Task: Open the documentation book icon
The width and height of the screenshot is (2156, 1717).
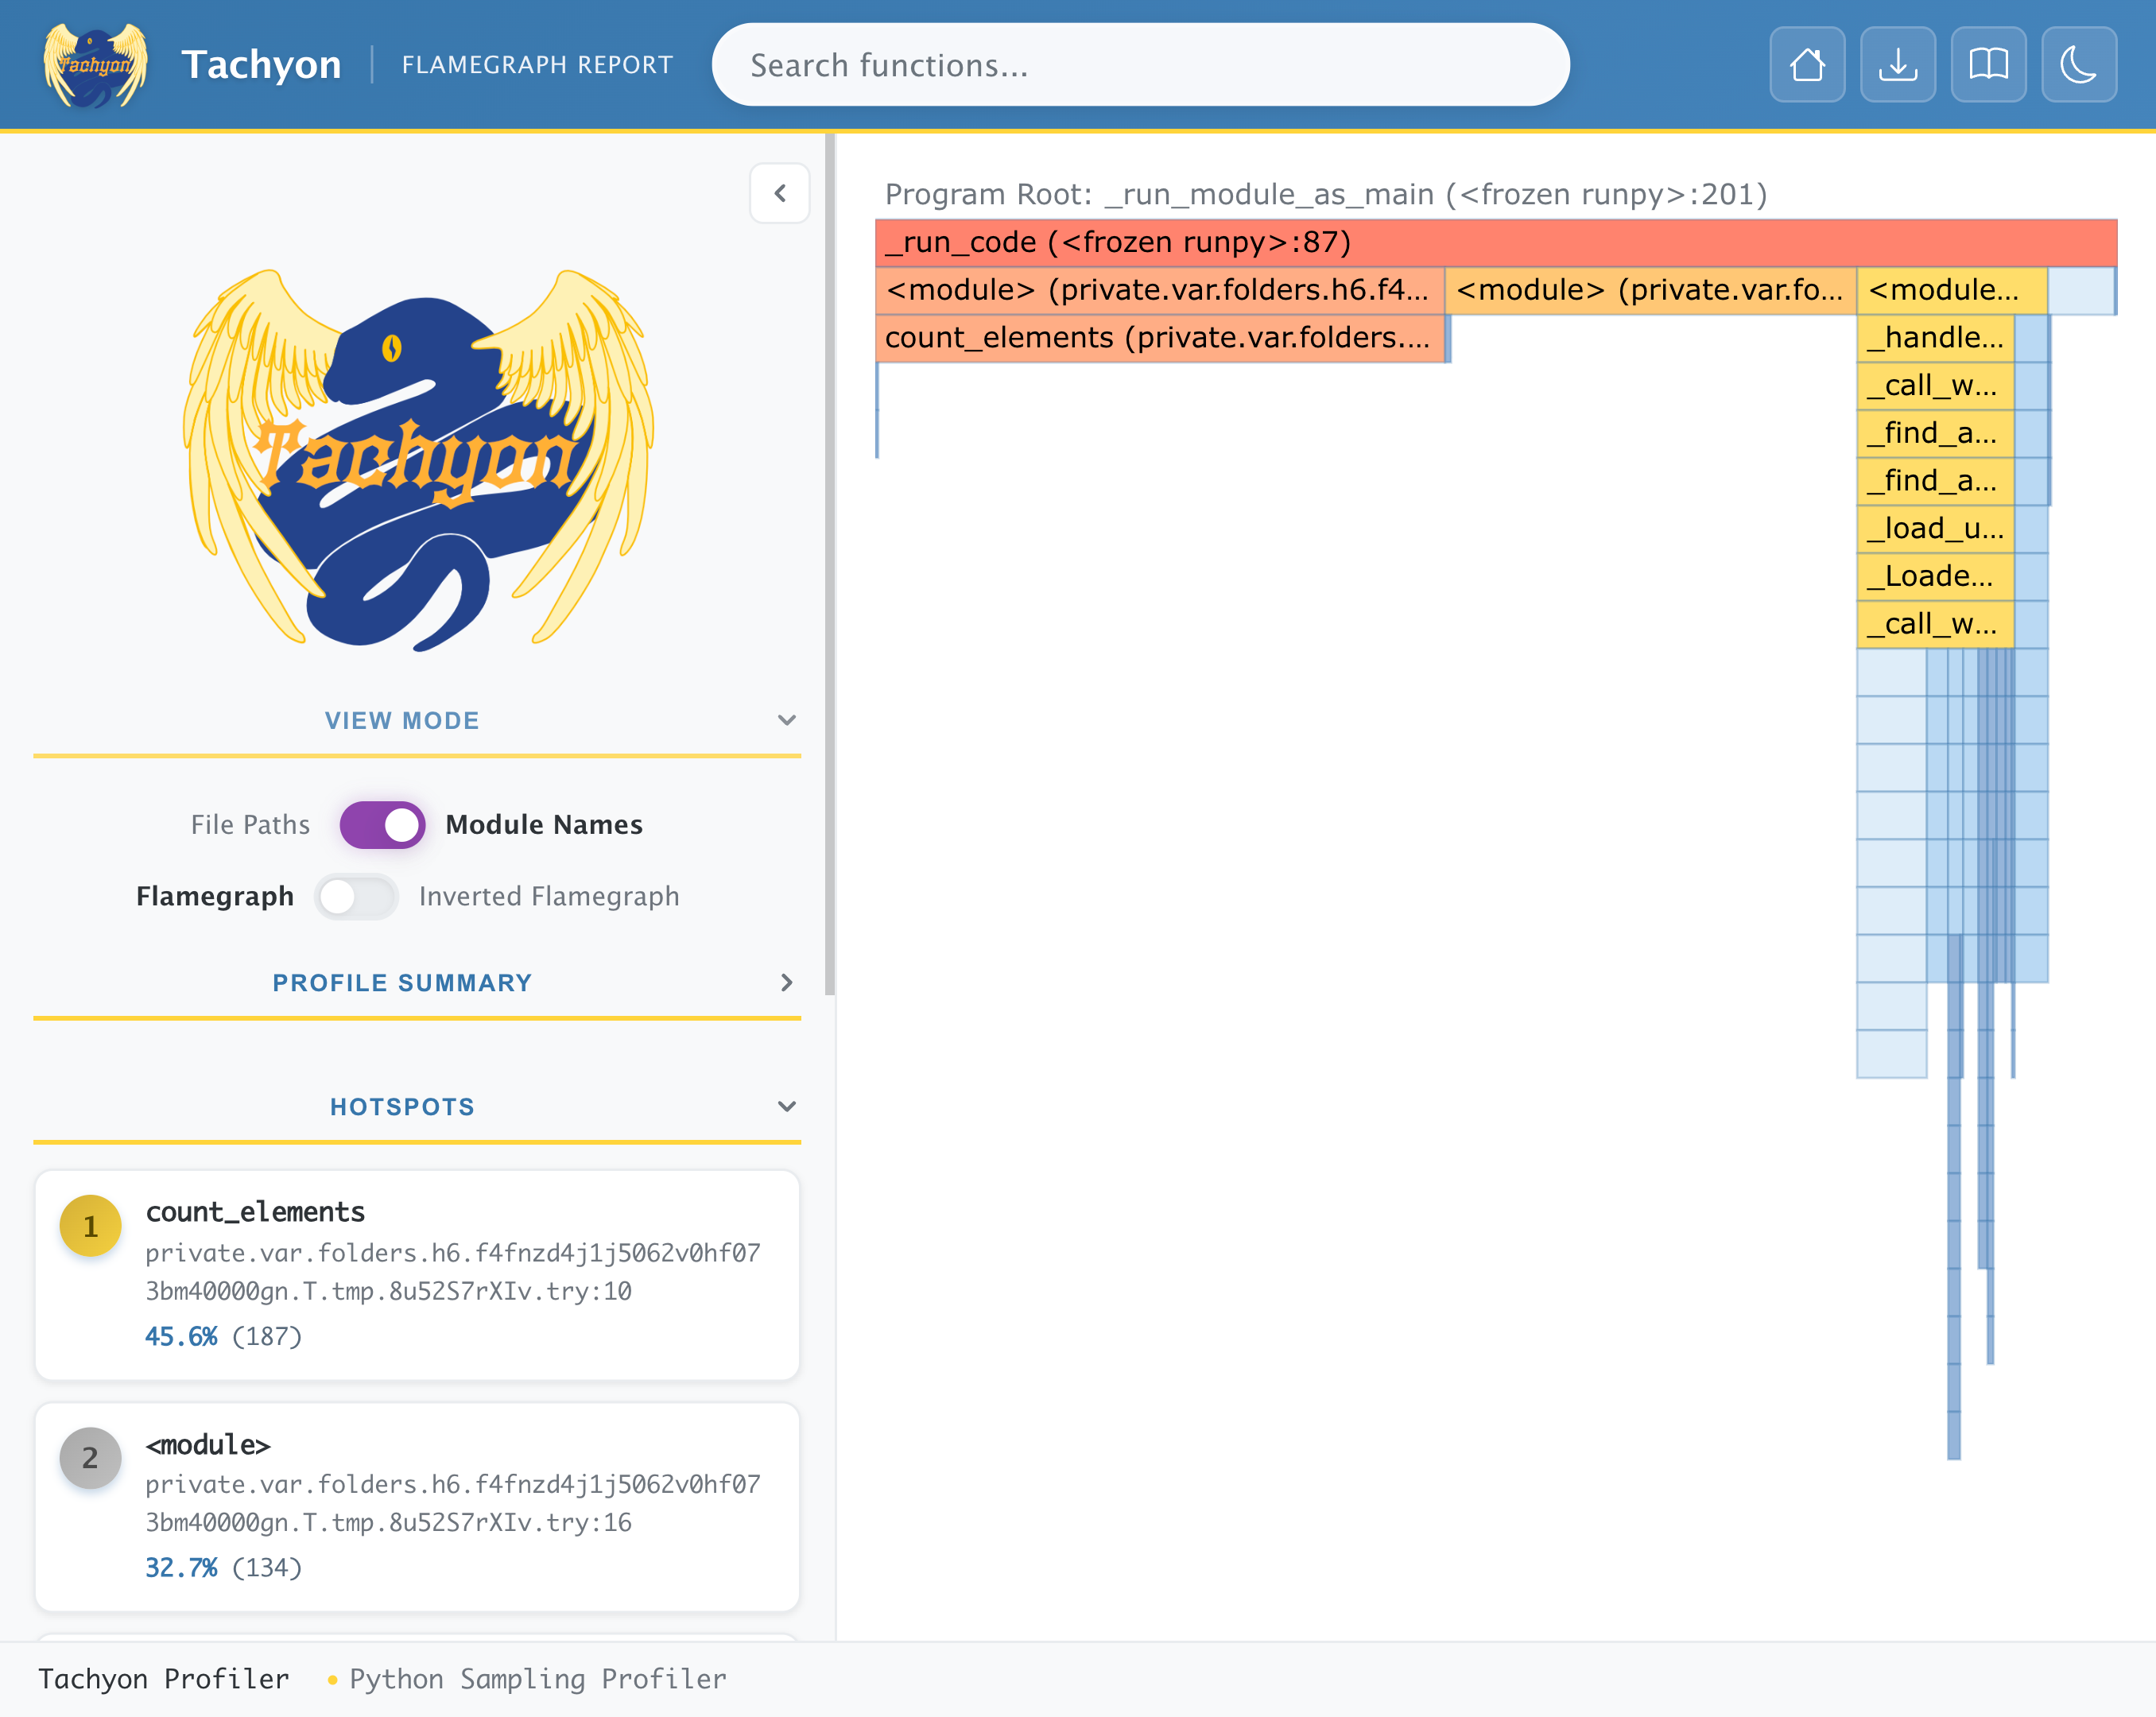Action: tap(1988, 65)
